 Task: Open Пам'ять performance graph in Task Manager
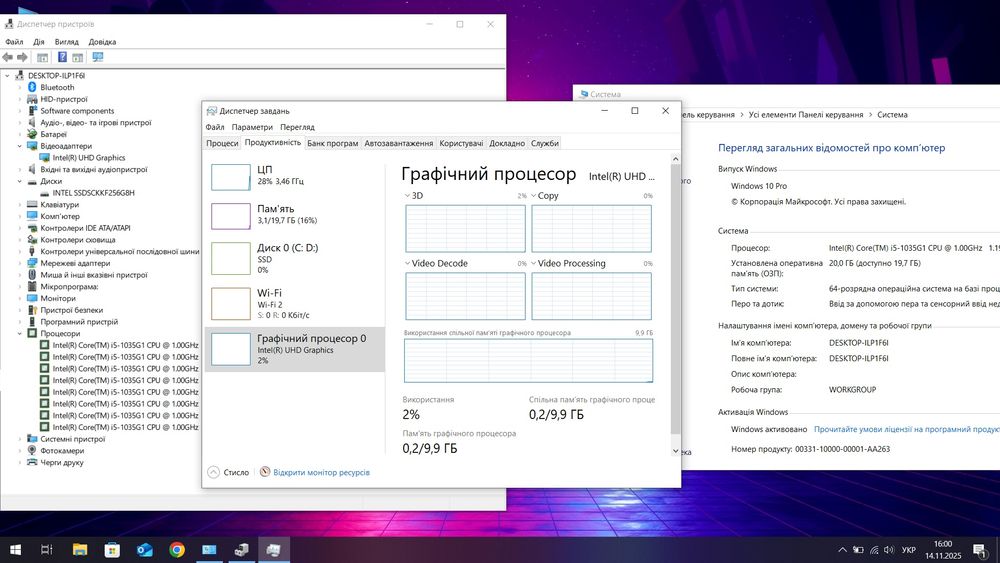[295, 216]
